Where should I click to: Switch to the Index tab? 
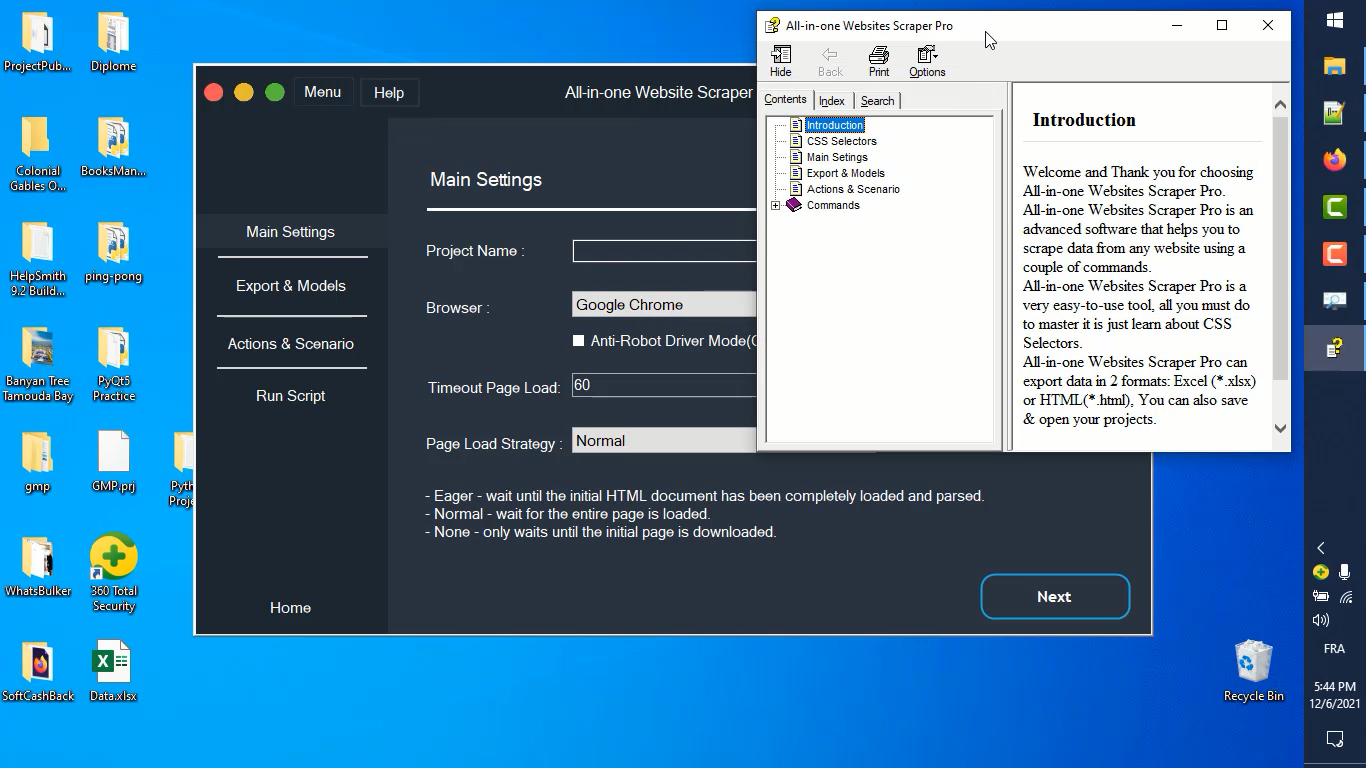[x=832, y=101]
